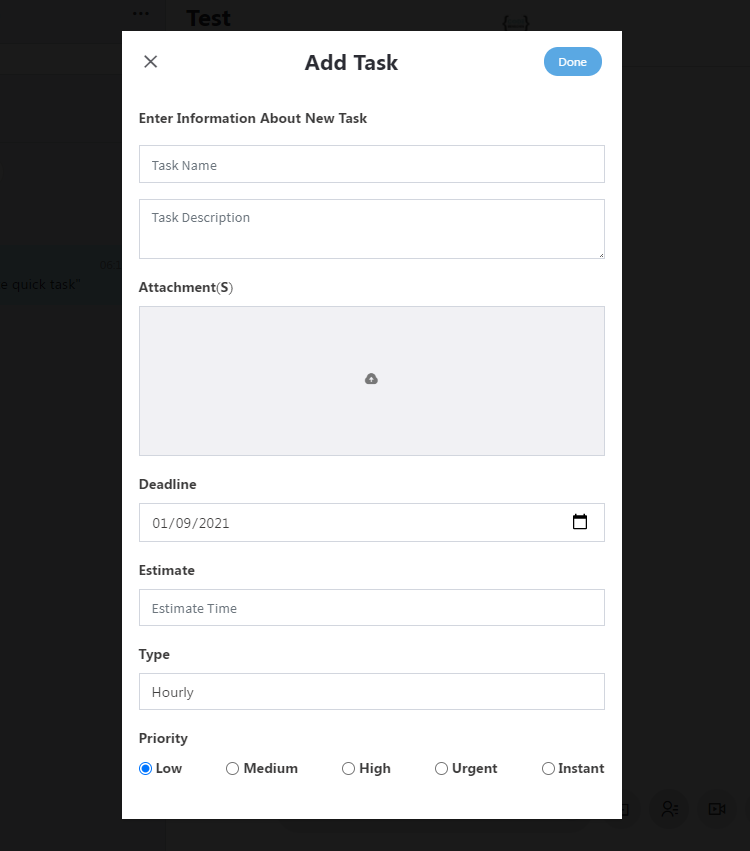Click the Deadline date text 01/09/2021
The width and height of the screenshot is (750, 851).
tap(190, 523)
